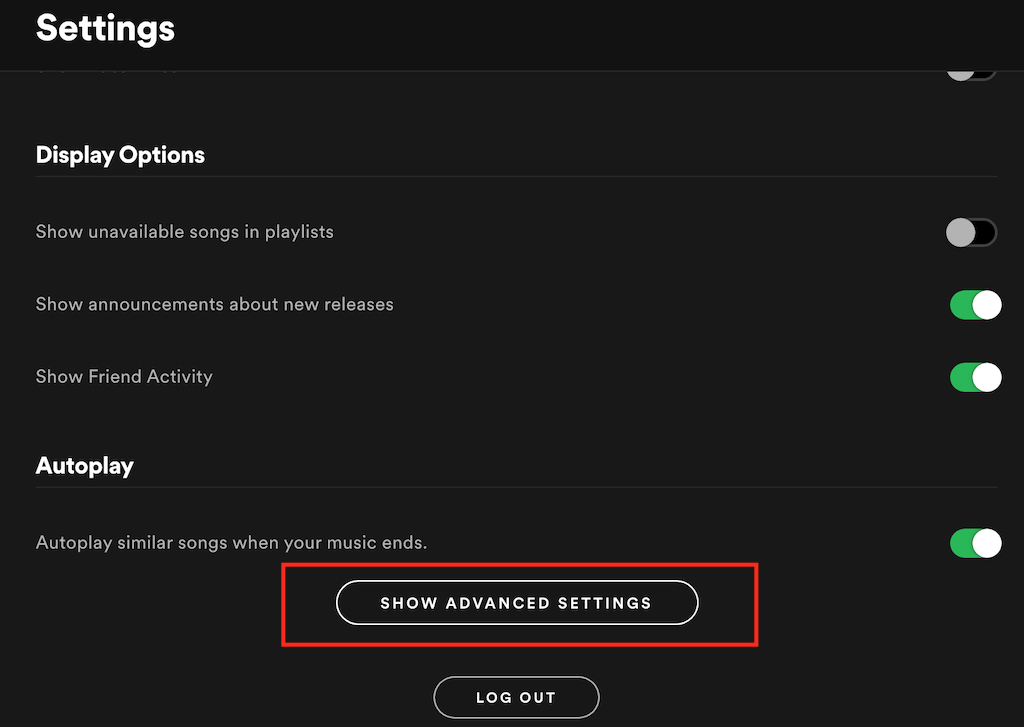Click the Settings page title

[105, 29]
